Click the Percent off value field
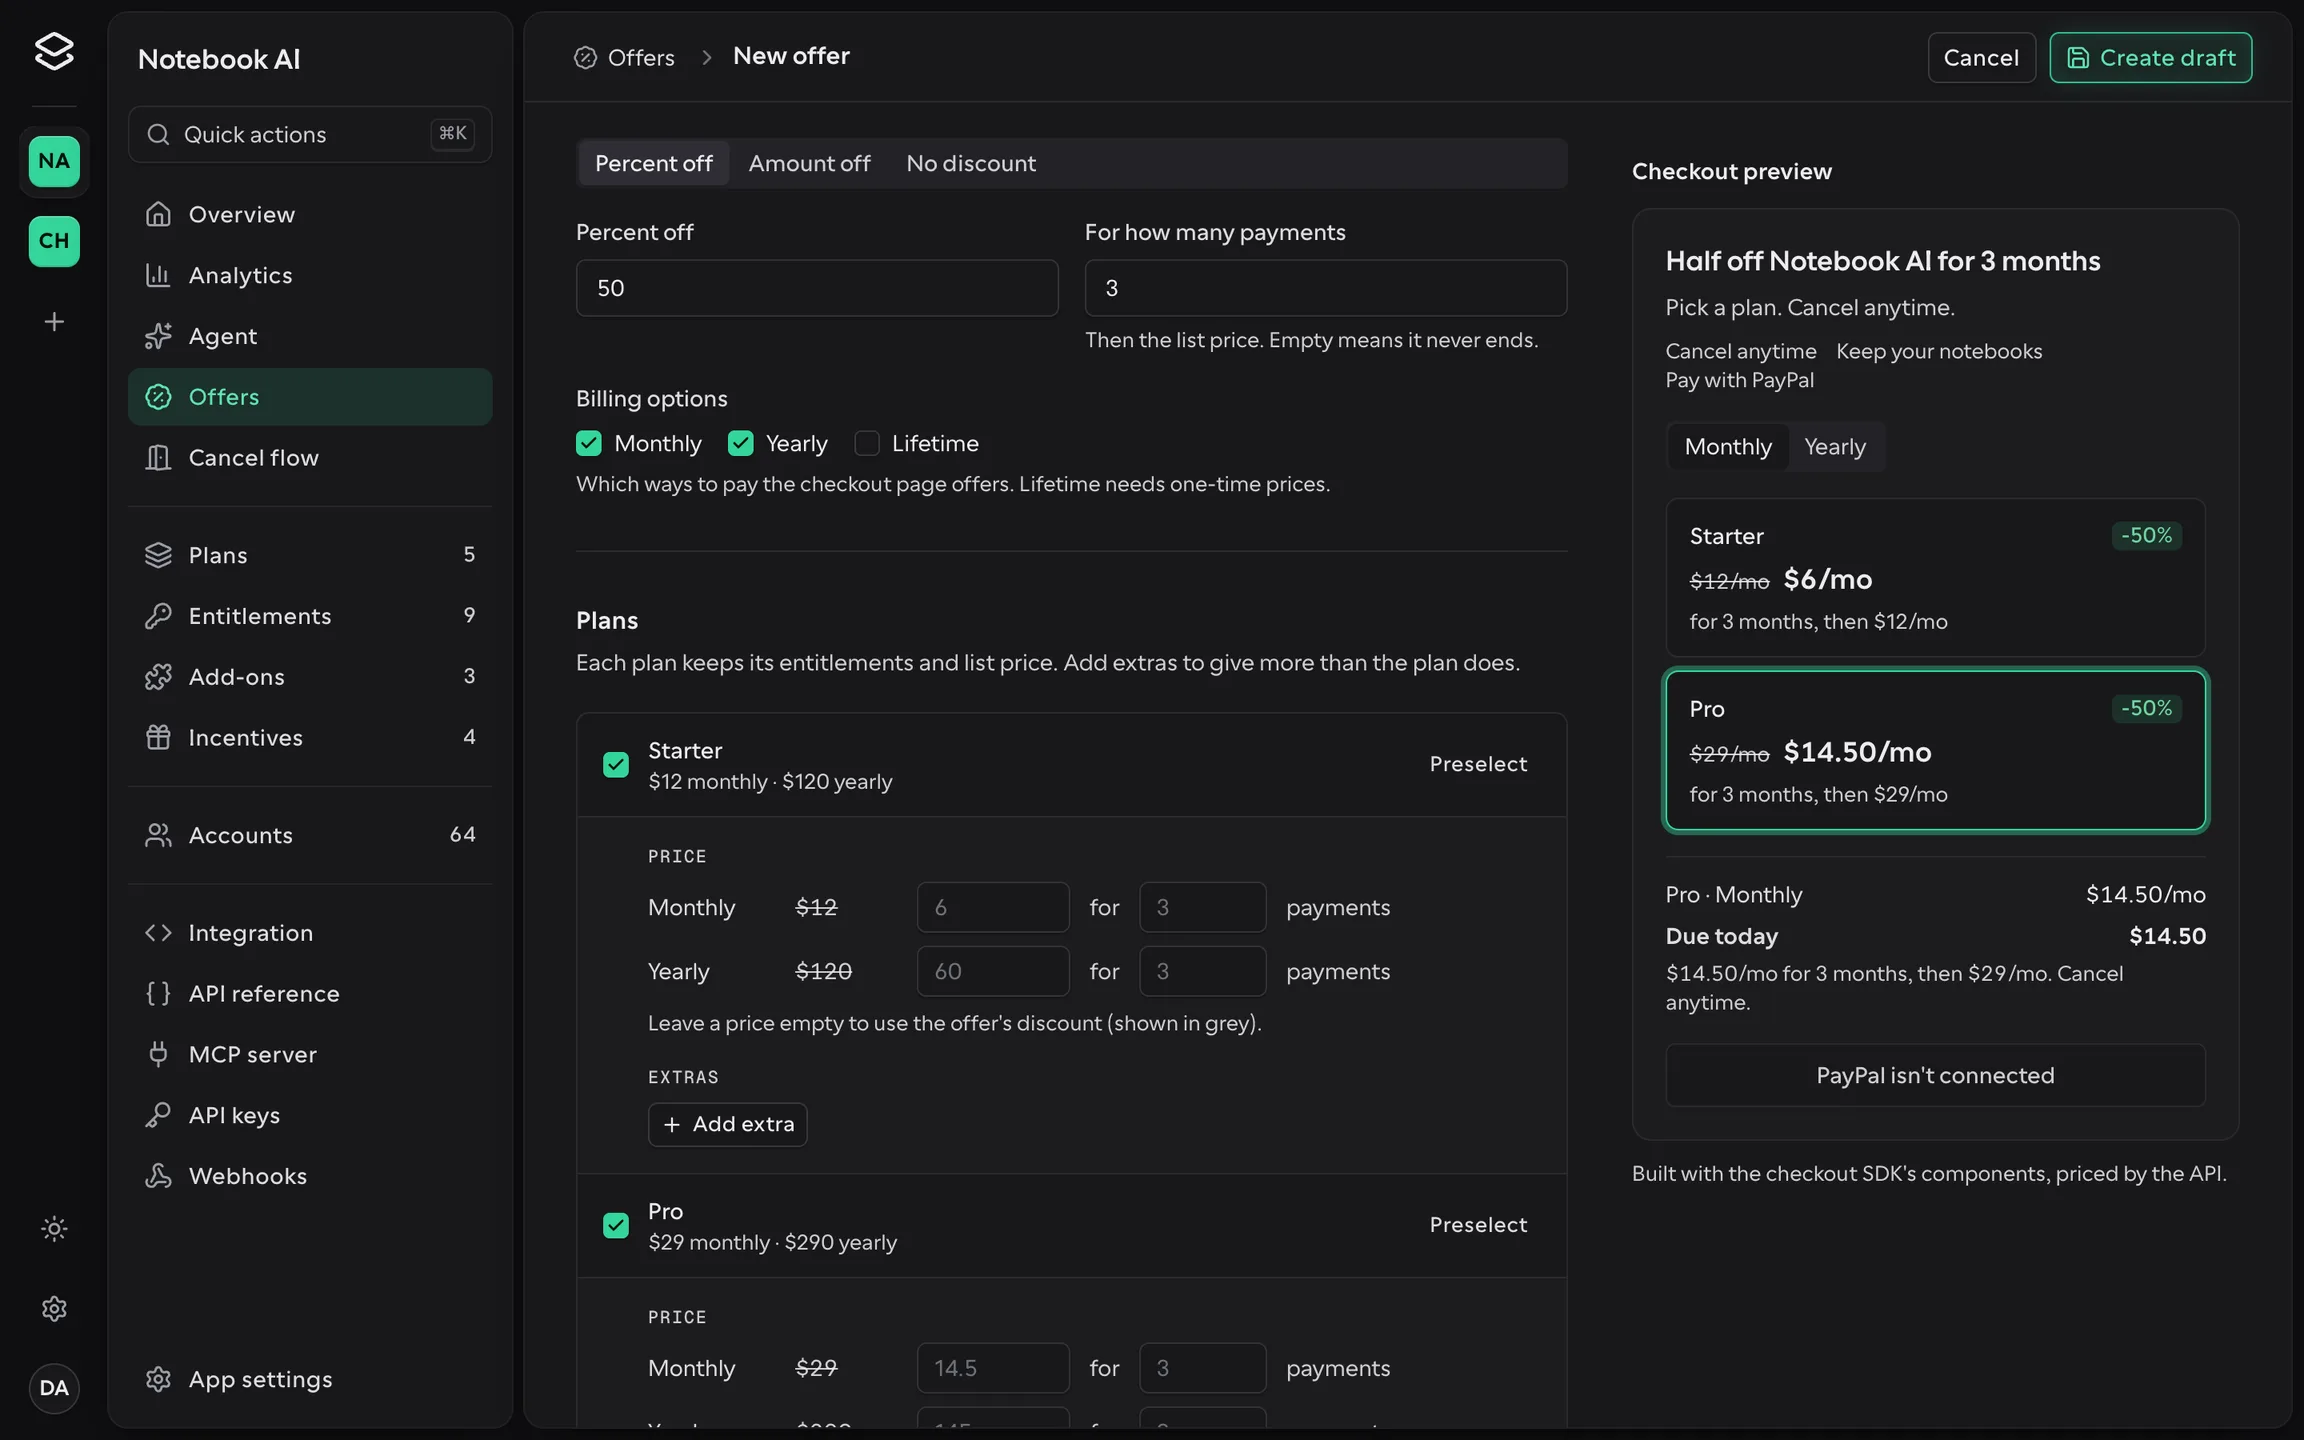The image size is (2304, 1440). pos(817,288)
